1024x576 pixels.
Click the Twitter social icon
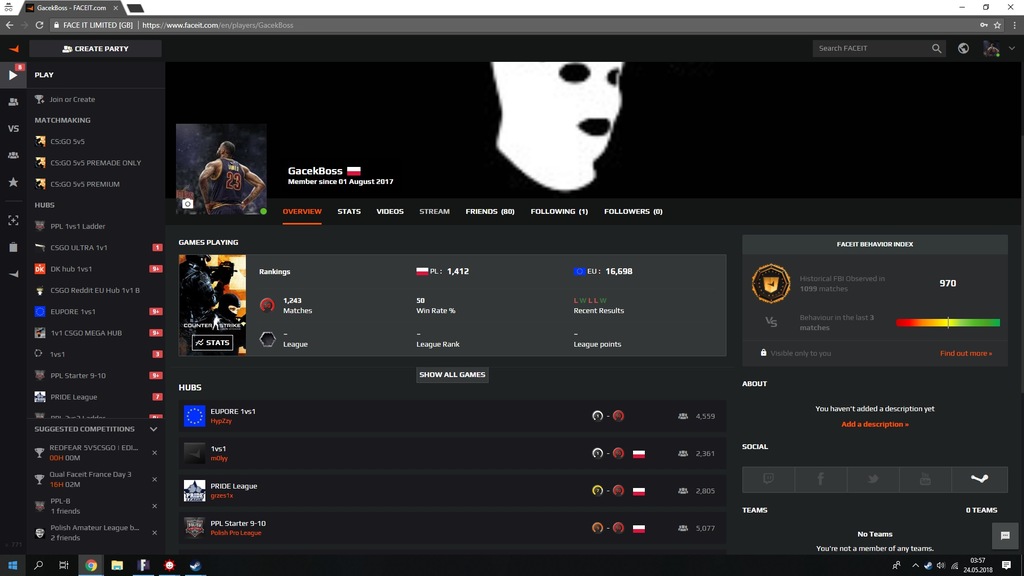[x=873, y=479]
